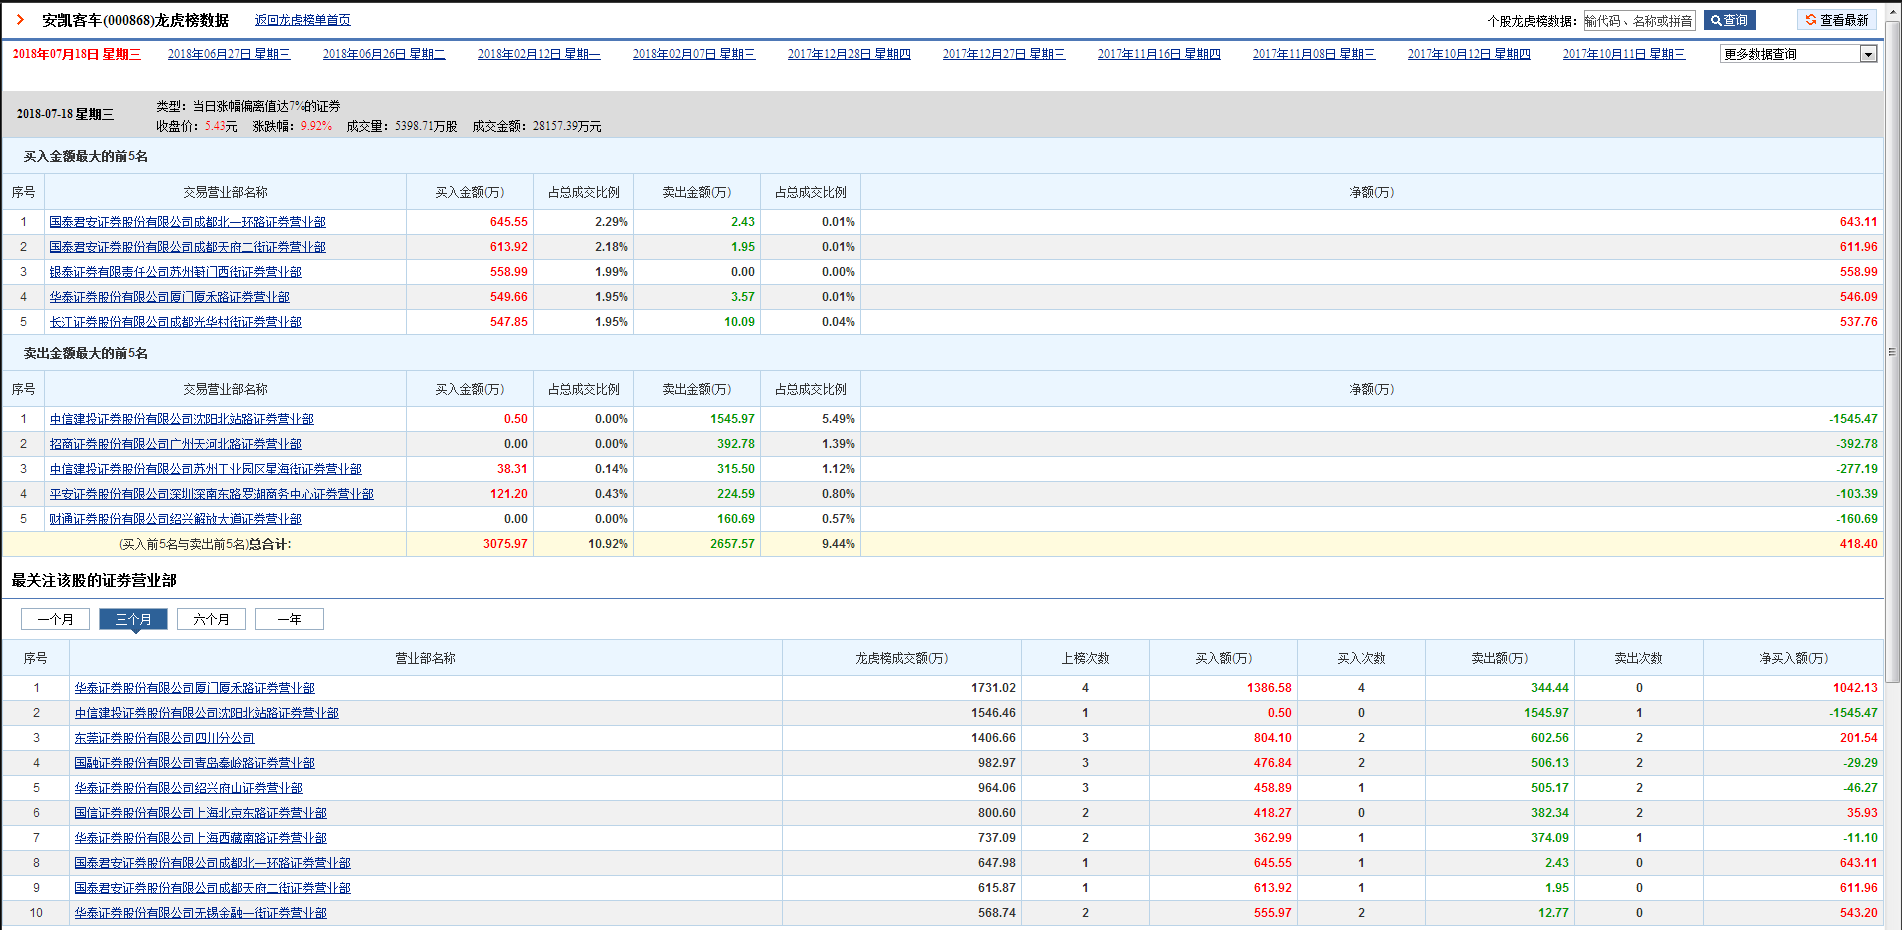Image resolution: width=1902 pixels, height=930 pixels.
Task: Switch to the 三个月 period tab
Action: point(133,619)
